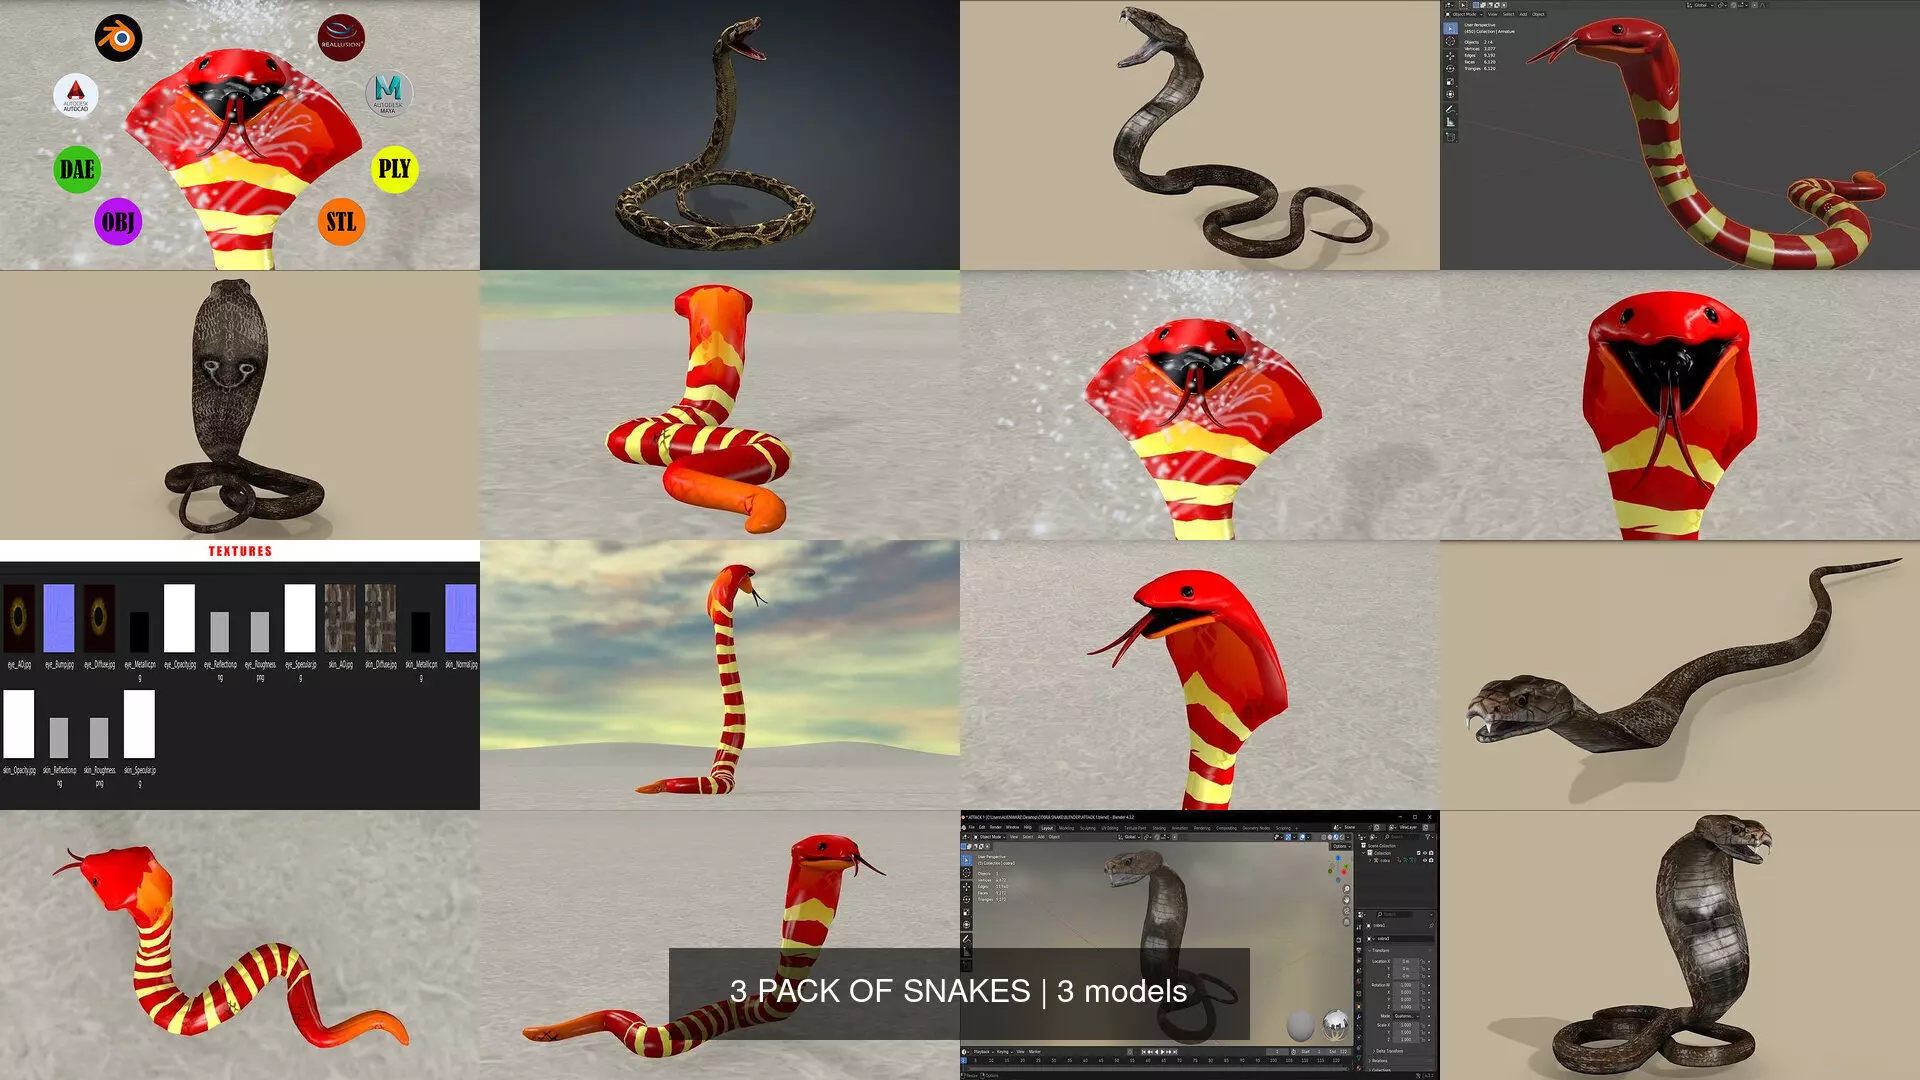Toggle the eye visibility of the Collection row
Image resolution: width=1920 pixels, height=1080 pixels.
tap(1425, 853)
